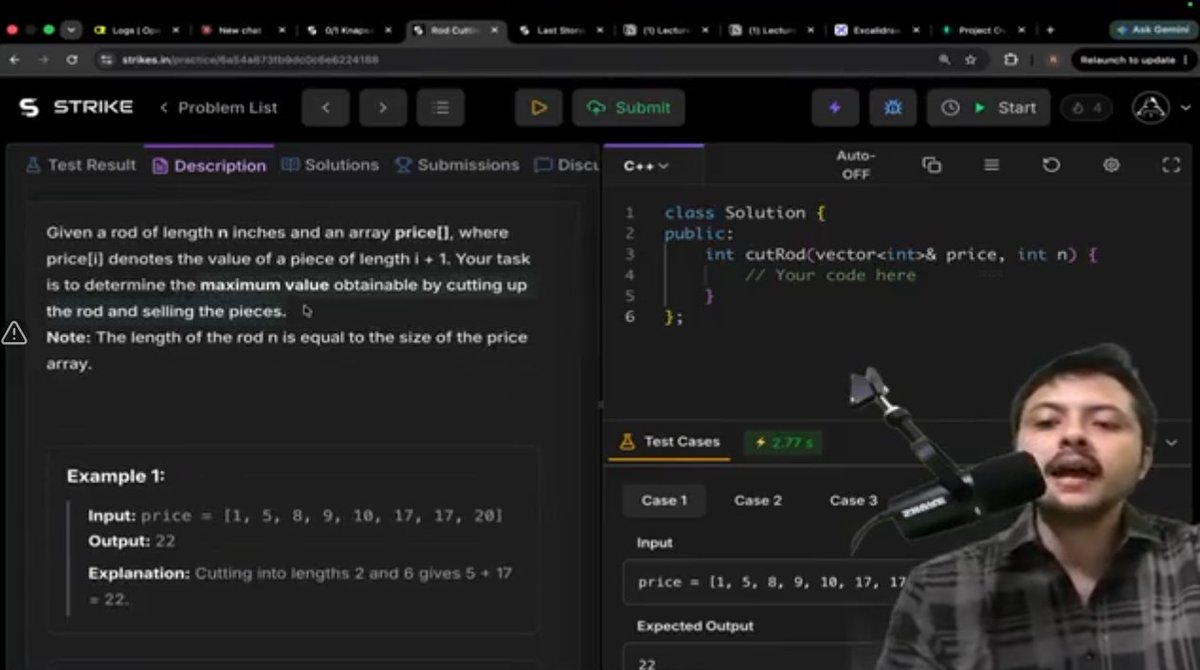The width and height of the screenshot is (1200, 670).
Task: Go to previous problem arrow
Action: pos(324,107)
